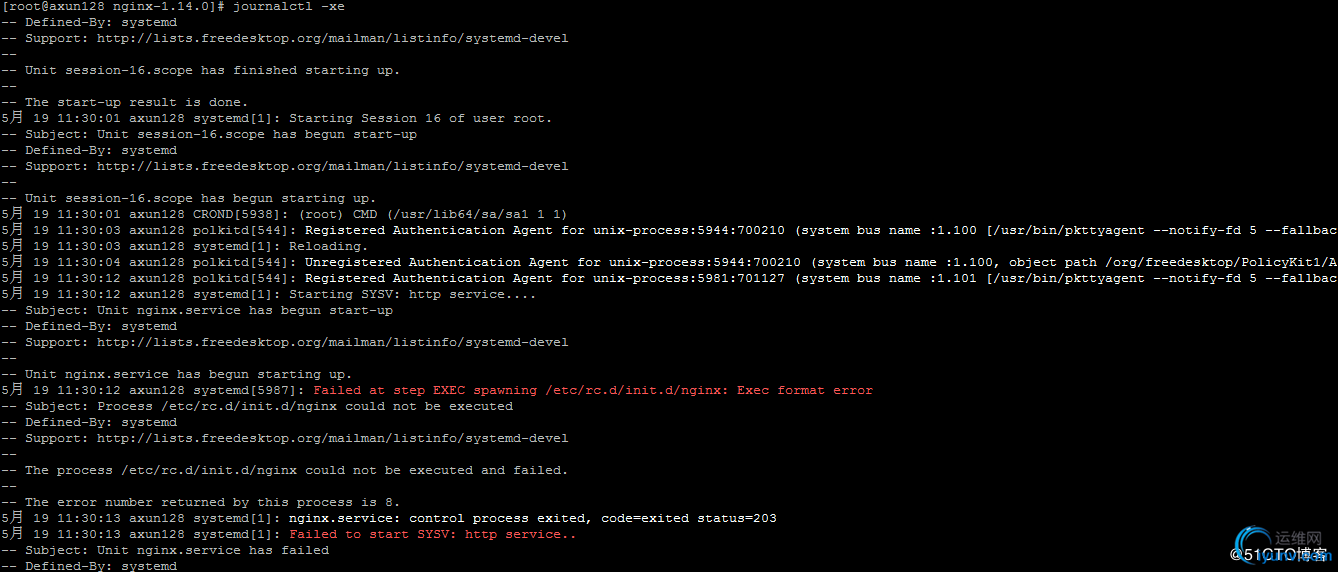This screenshot has height=572, width=1338.
Task: Open the first freedesktop systemd-devel support URL
Action: [x=333, y=38]
